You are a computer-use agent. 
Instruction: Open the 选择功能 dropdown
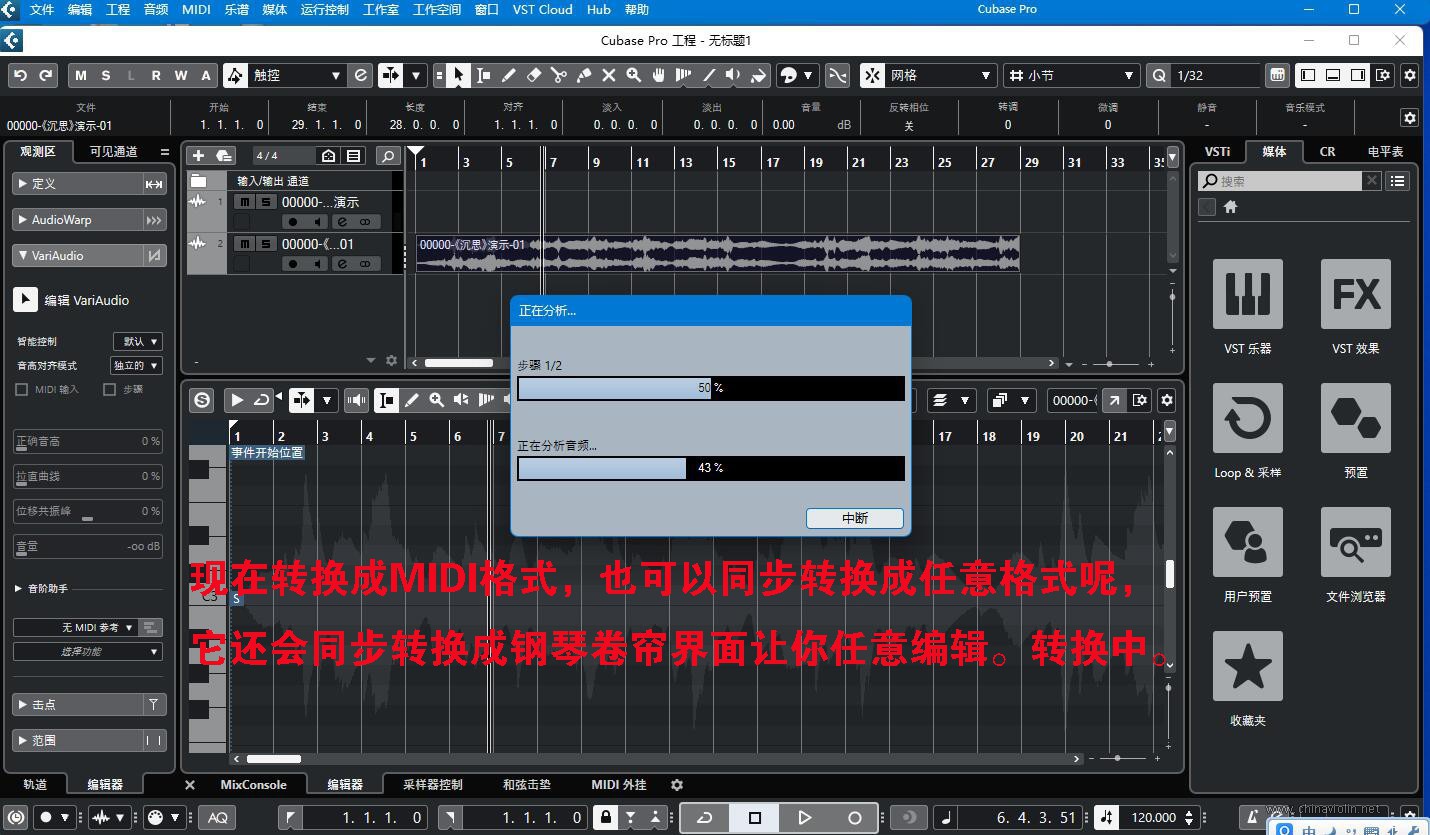(x=87, y=651)
